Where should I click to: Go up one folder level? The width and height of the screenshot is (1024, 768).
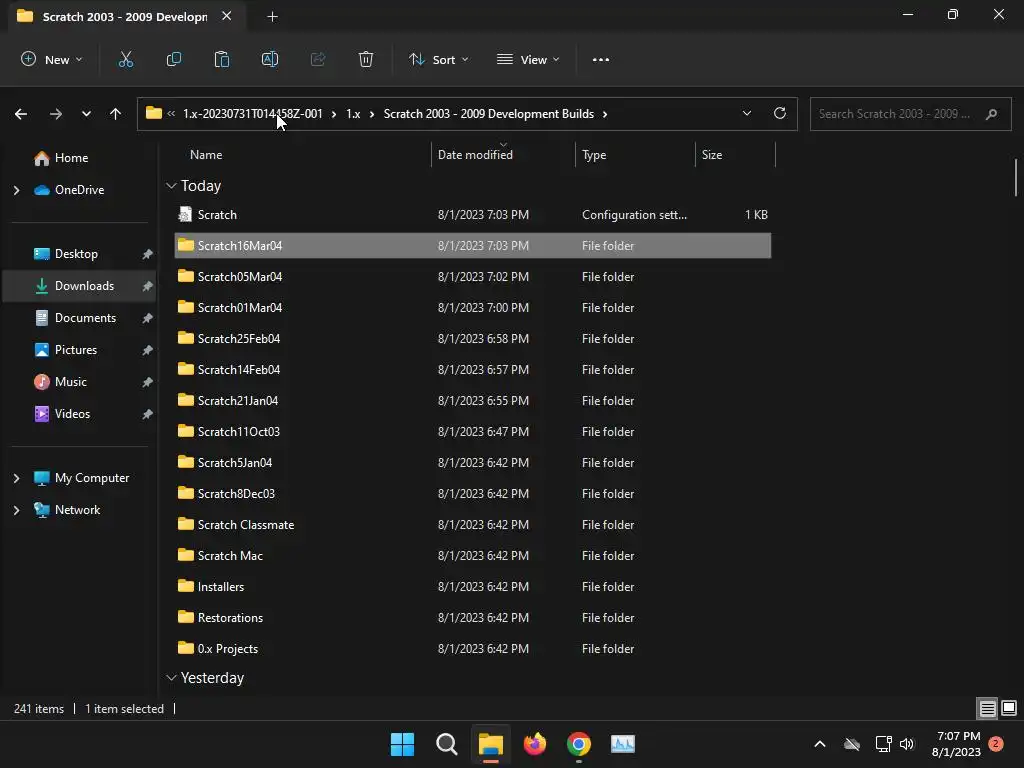[116, 114]
